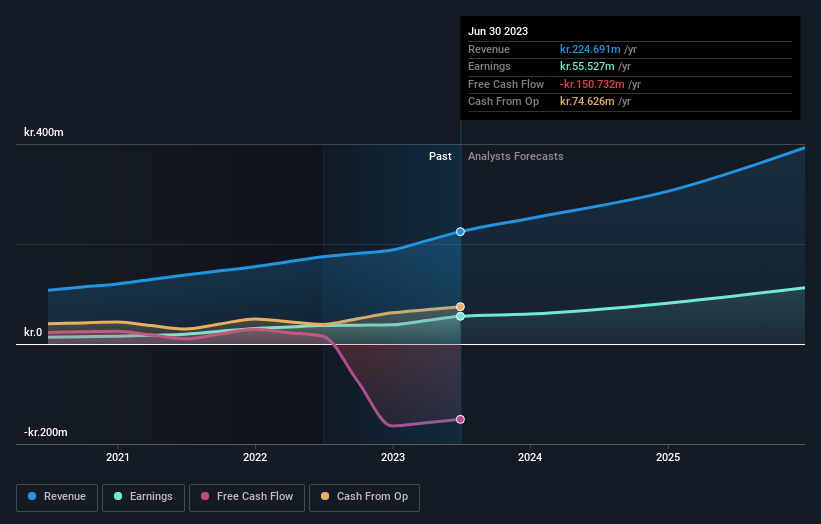Toggle the Free Cash Flow legend button

pyautogui.click(x=247, y=497)
